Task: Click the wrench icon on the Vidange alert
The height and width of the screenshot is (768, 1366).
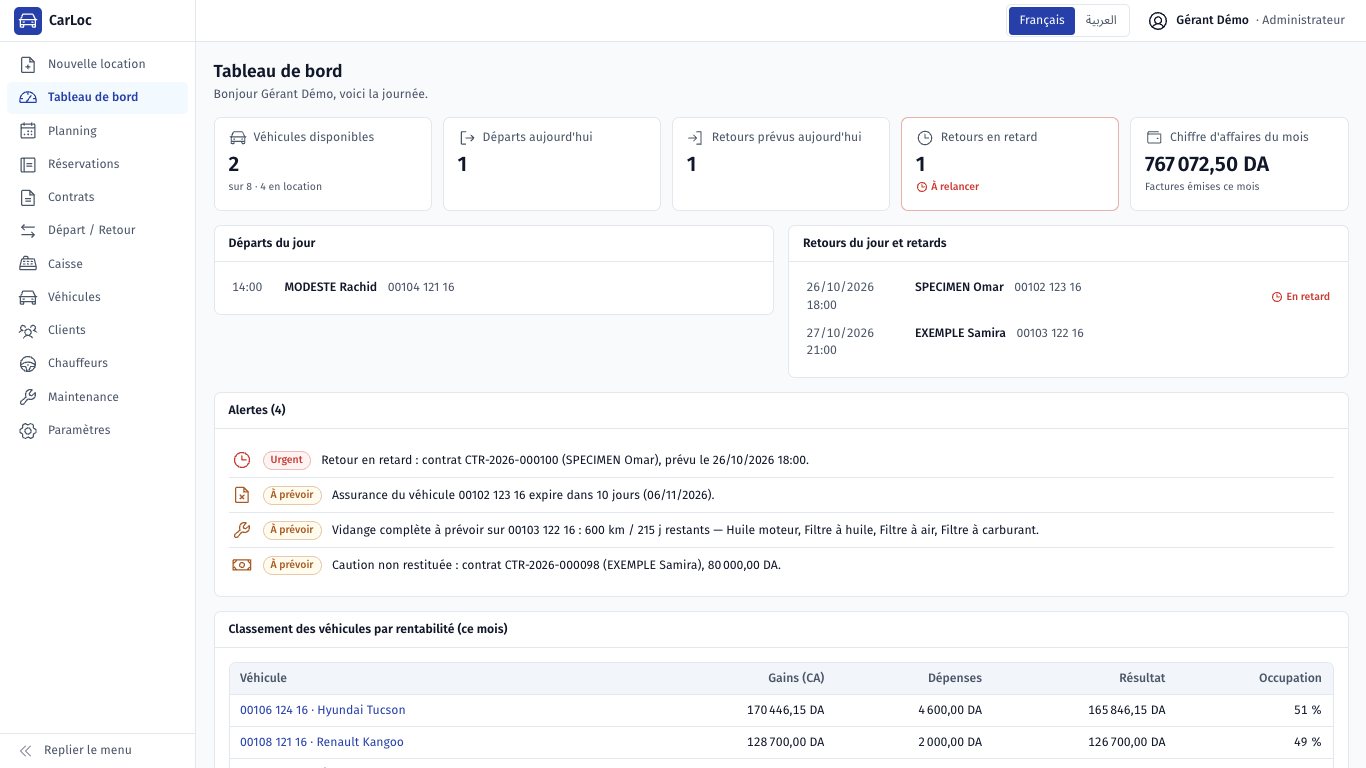Action: [242, 530]
